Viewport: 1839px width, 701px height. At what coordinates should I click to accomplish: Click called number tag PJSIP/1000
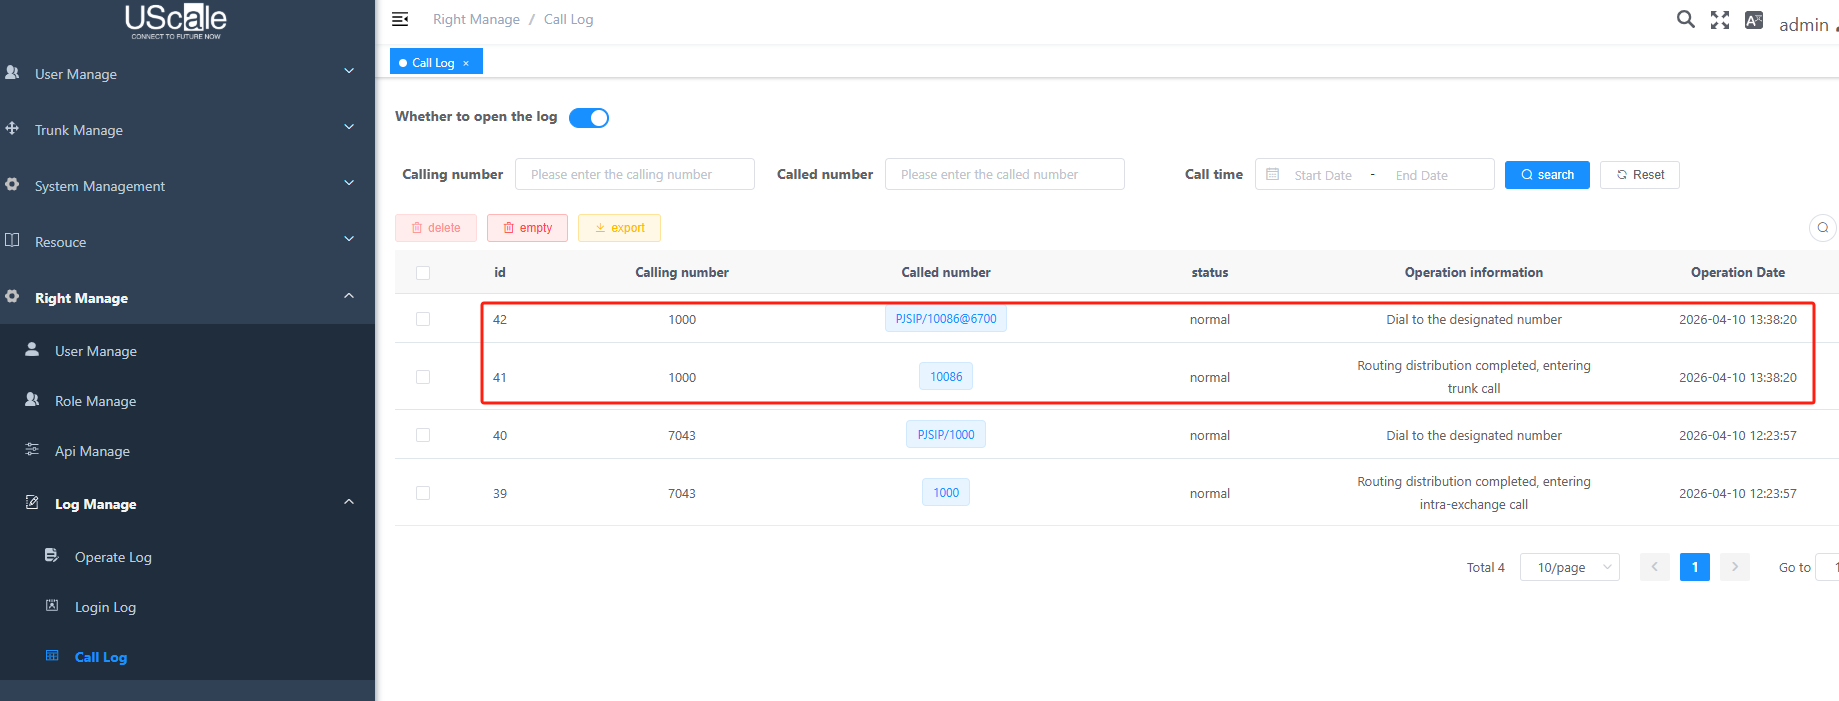click(x=946, y=435)
